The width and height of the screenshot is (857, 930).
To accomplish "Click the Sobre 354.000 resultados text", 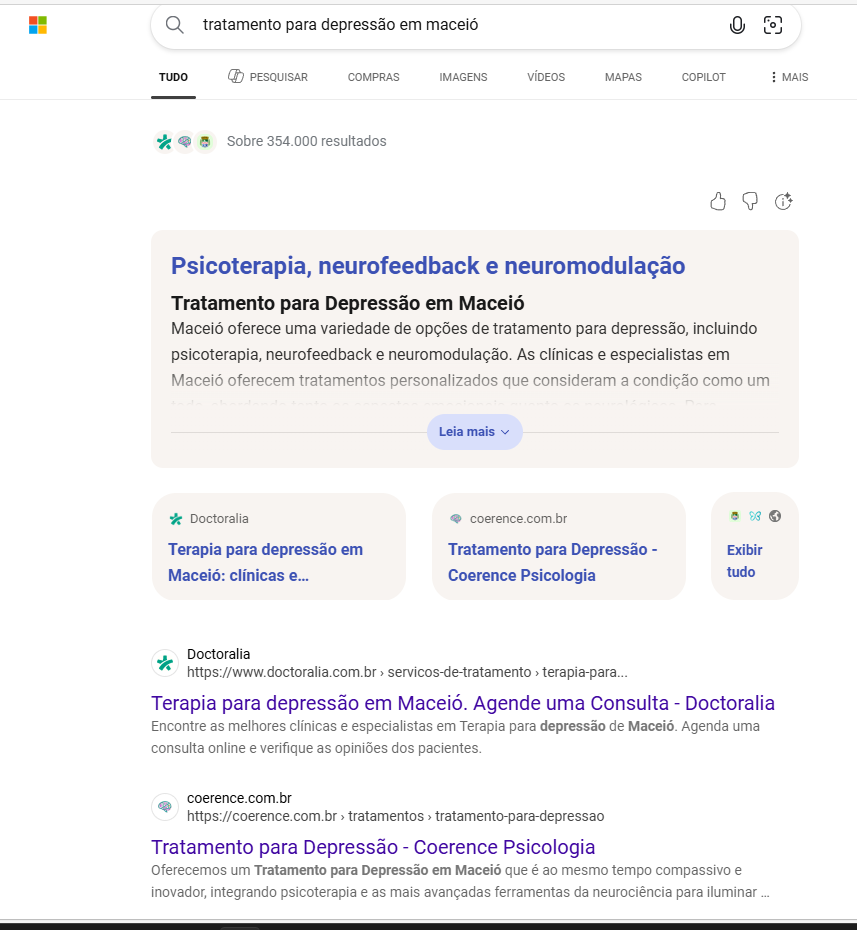I will pyautogui.click(x=307, y=141).
